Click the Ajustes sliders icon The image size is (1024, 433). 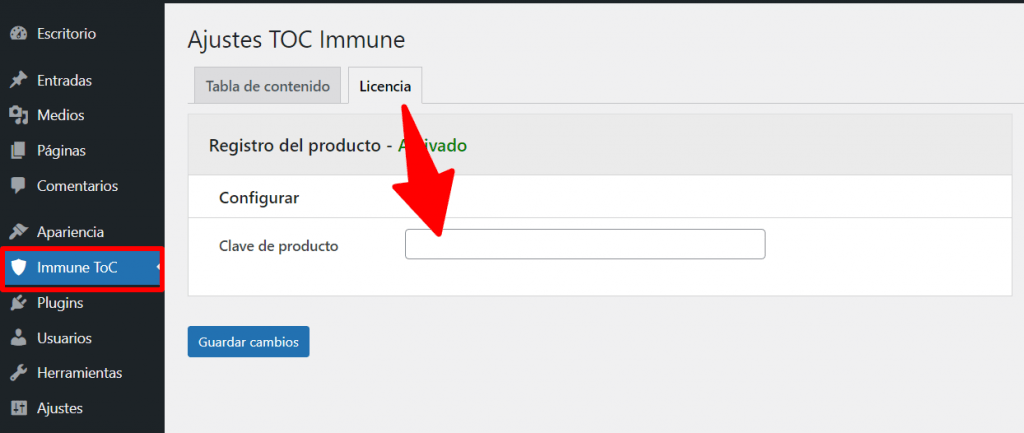(18, 408)
